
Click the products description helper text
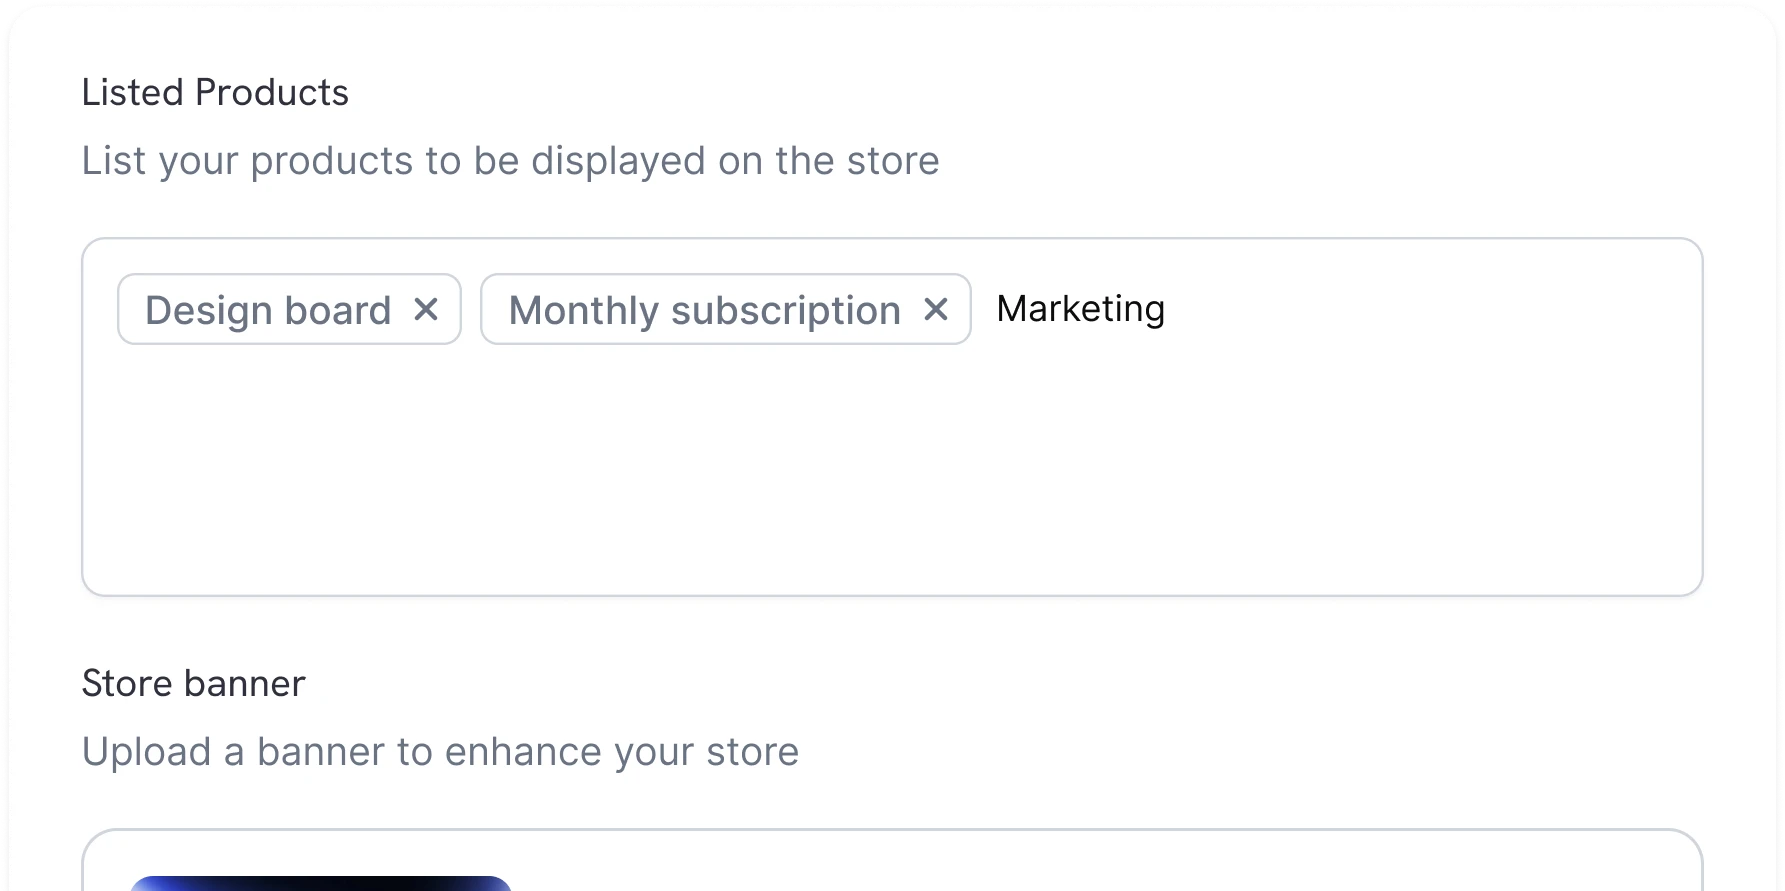(510, 160)
